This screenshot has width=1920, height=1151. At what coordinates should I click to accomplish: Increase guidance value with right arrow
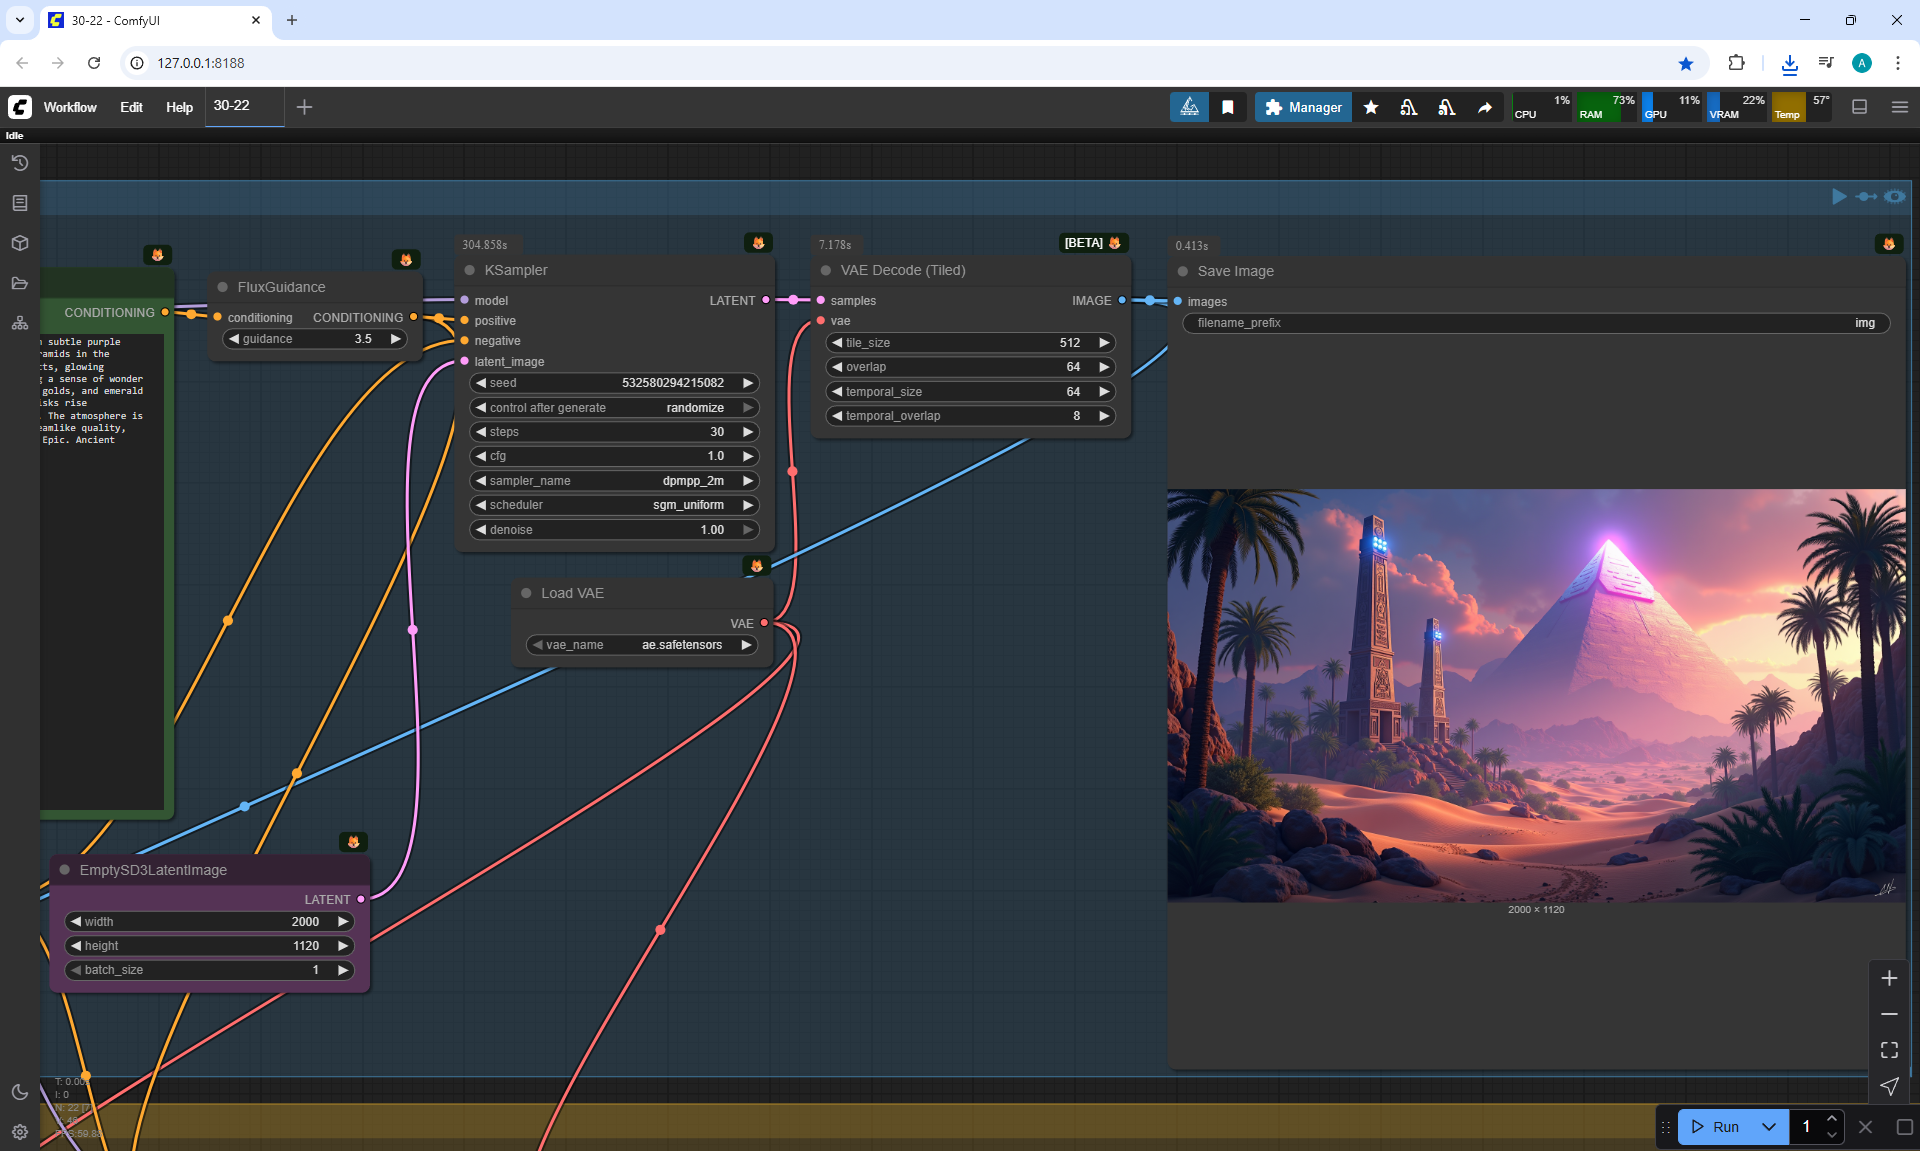pyautogui.click(x=396, y=339)
